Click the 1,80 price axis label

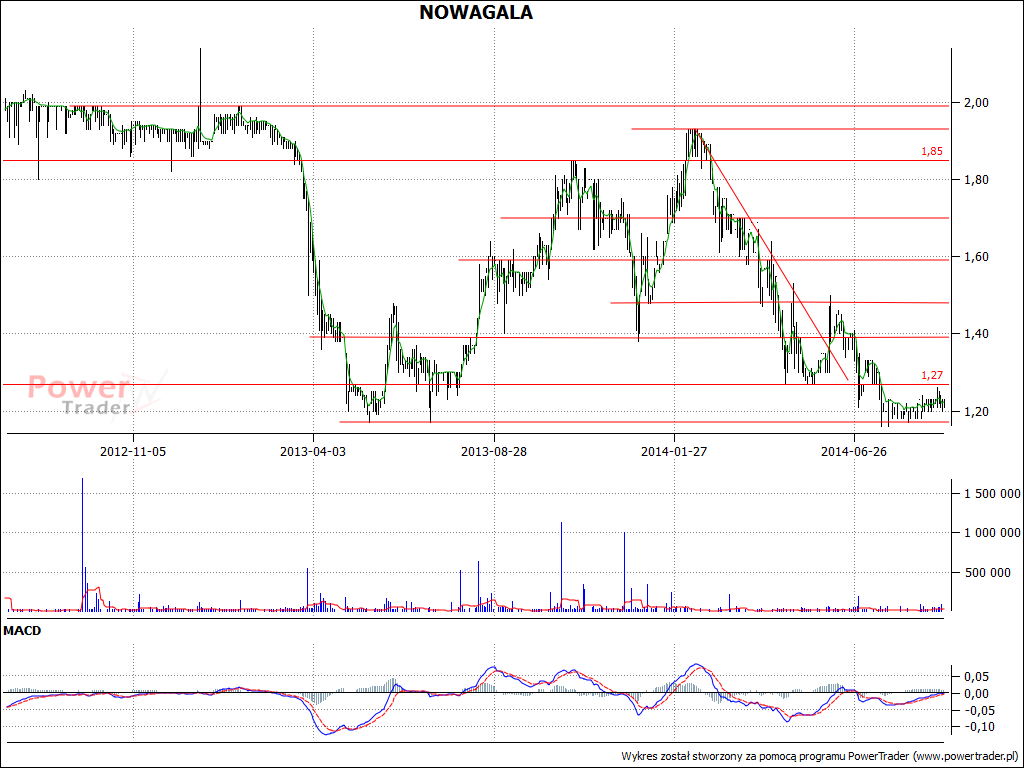click(x=975, y=180)
